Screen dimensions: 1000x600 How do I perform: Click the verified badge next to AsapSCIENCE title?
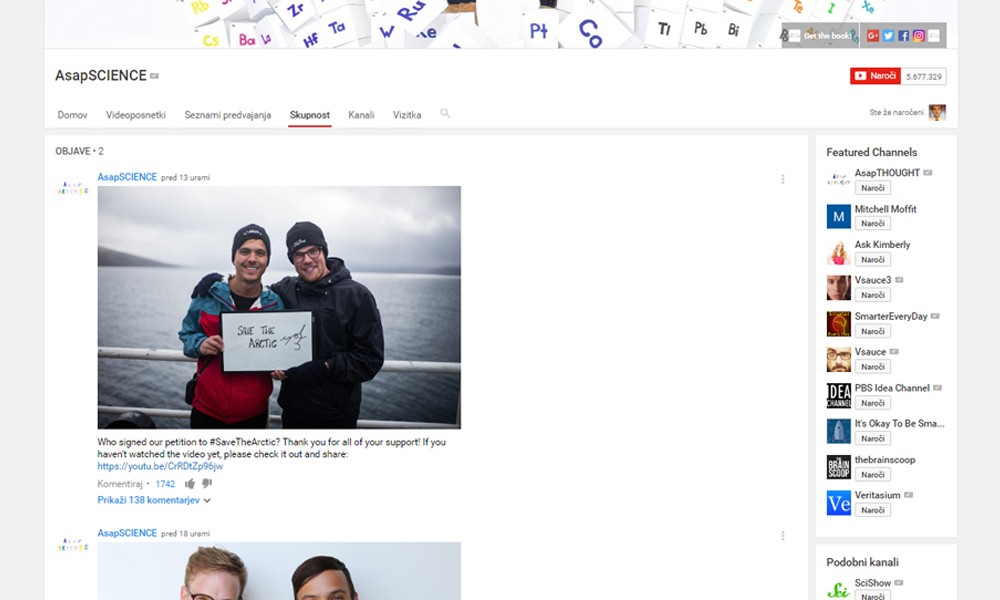[154, 76]
